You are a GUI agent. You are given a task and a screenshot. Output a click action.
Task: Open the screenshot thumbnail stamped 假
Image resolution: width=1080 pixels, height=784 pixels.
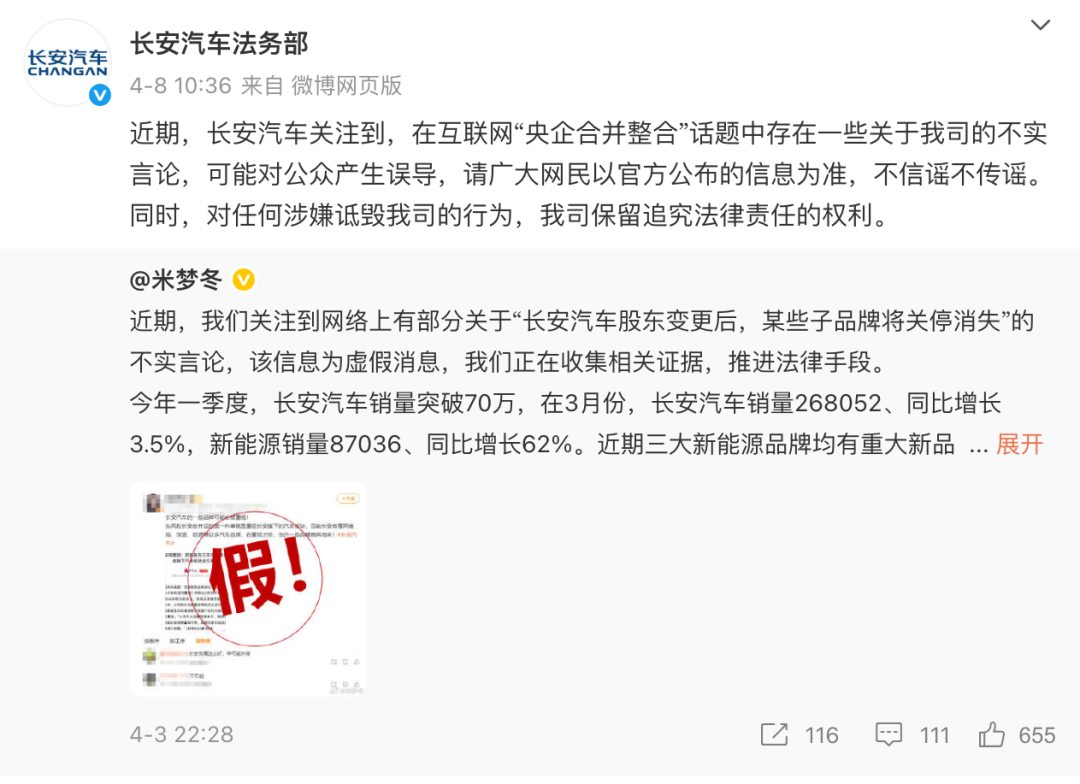[x=248, y=589]
